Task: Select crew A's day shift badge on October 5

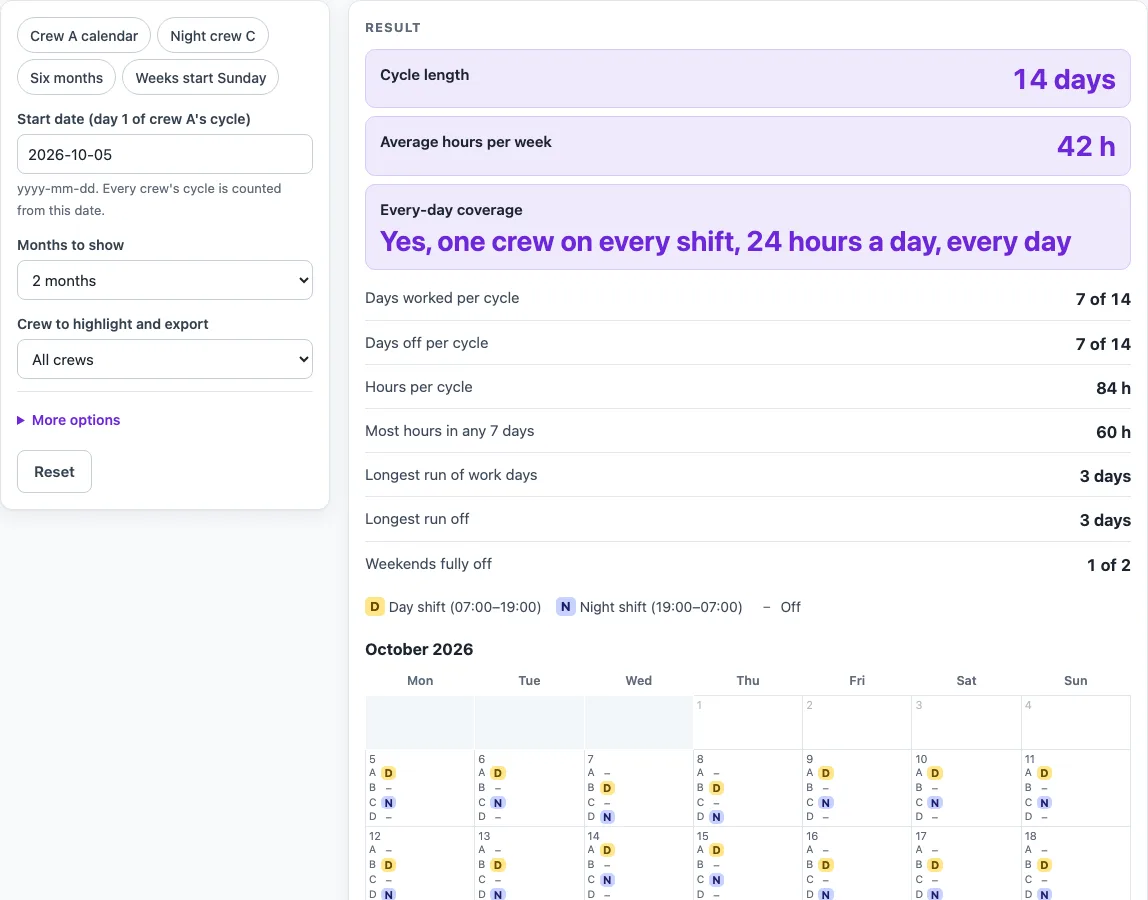Action: [x=388, y=773]
